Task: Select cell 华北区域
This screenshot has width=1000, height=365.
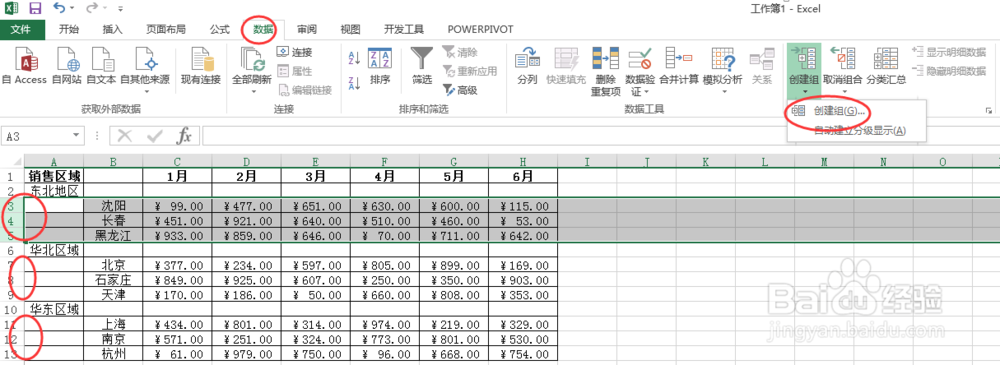Action: 54,250
